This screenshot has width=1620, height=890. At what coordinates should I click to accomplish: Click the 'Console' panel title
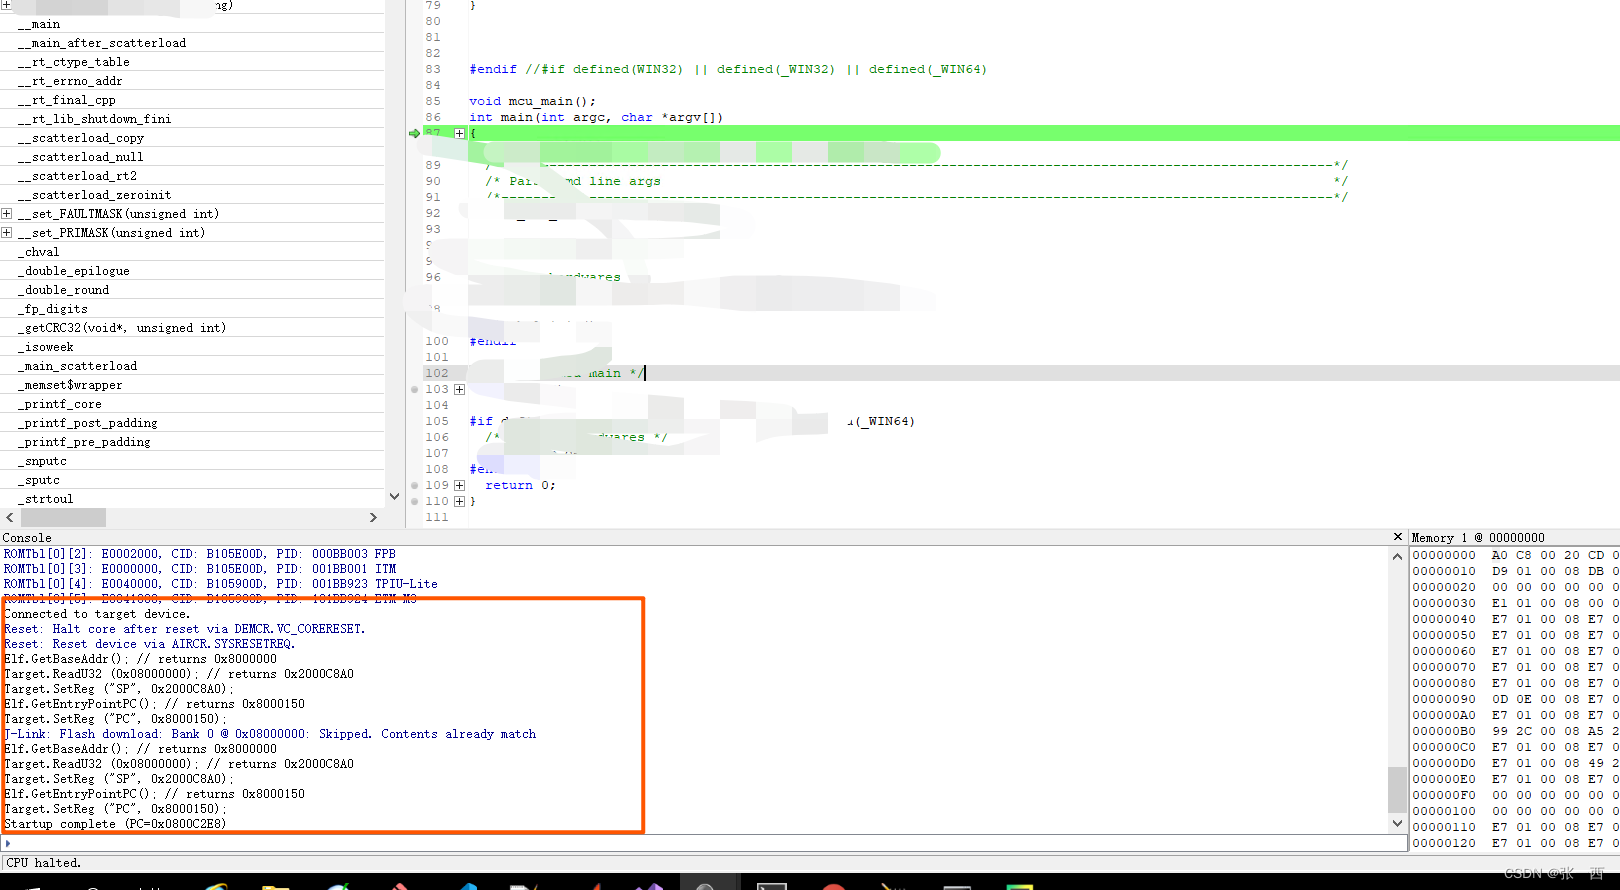click(x=27, y=538)
